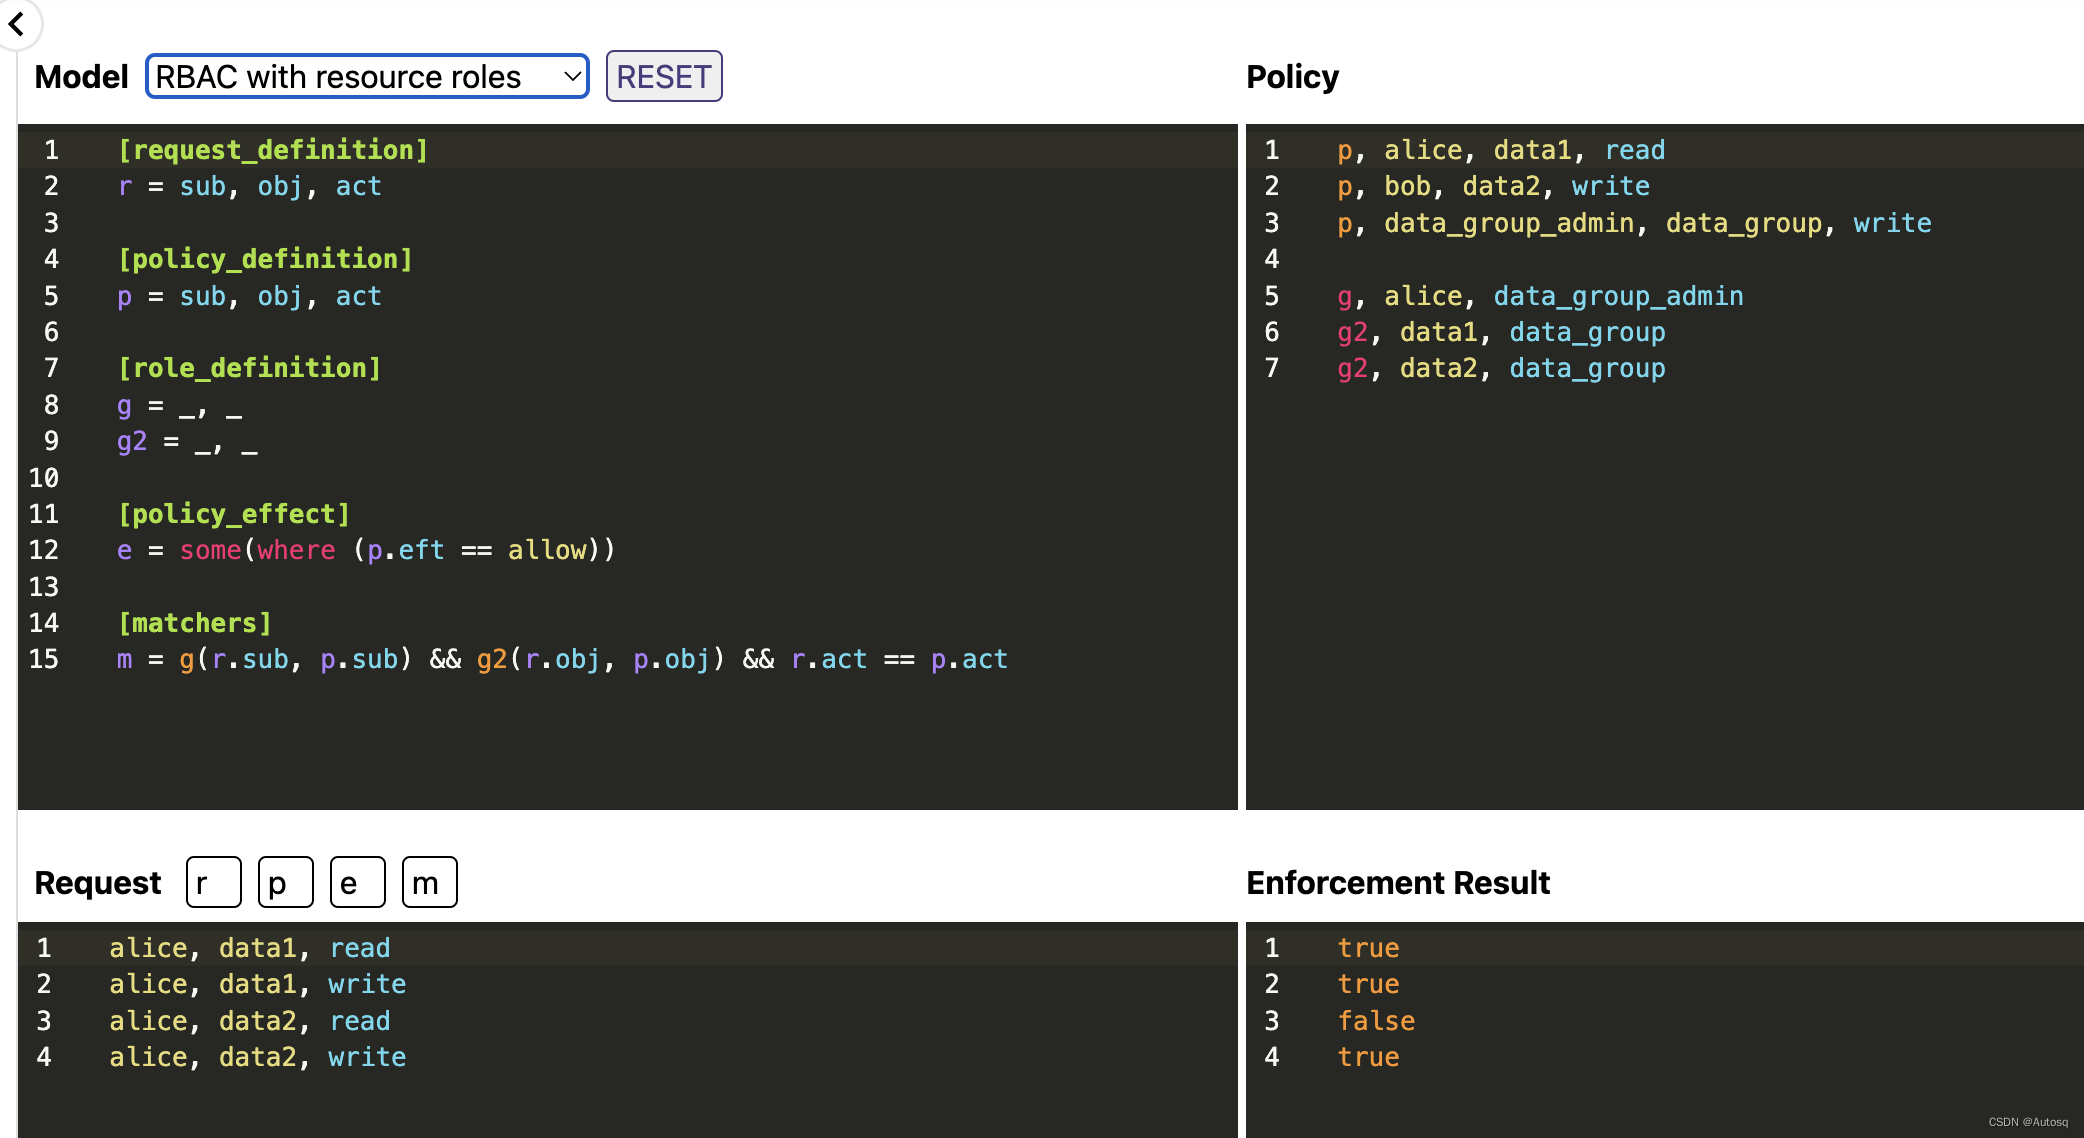Click the 'r' request button
Image resolution: width=2084 pixels, height=1138 pixels.
(213, 882)
